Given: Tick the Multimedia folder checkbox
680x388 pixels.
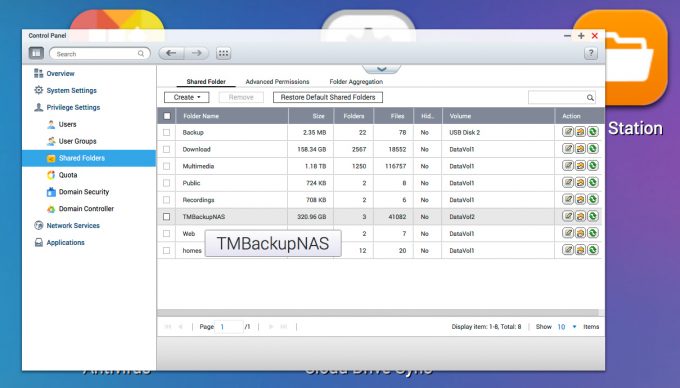Looking at the screenshot, I should click(x=167, y=166).
